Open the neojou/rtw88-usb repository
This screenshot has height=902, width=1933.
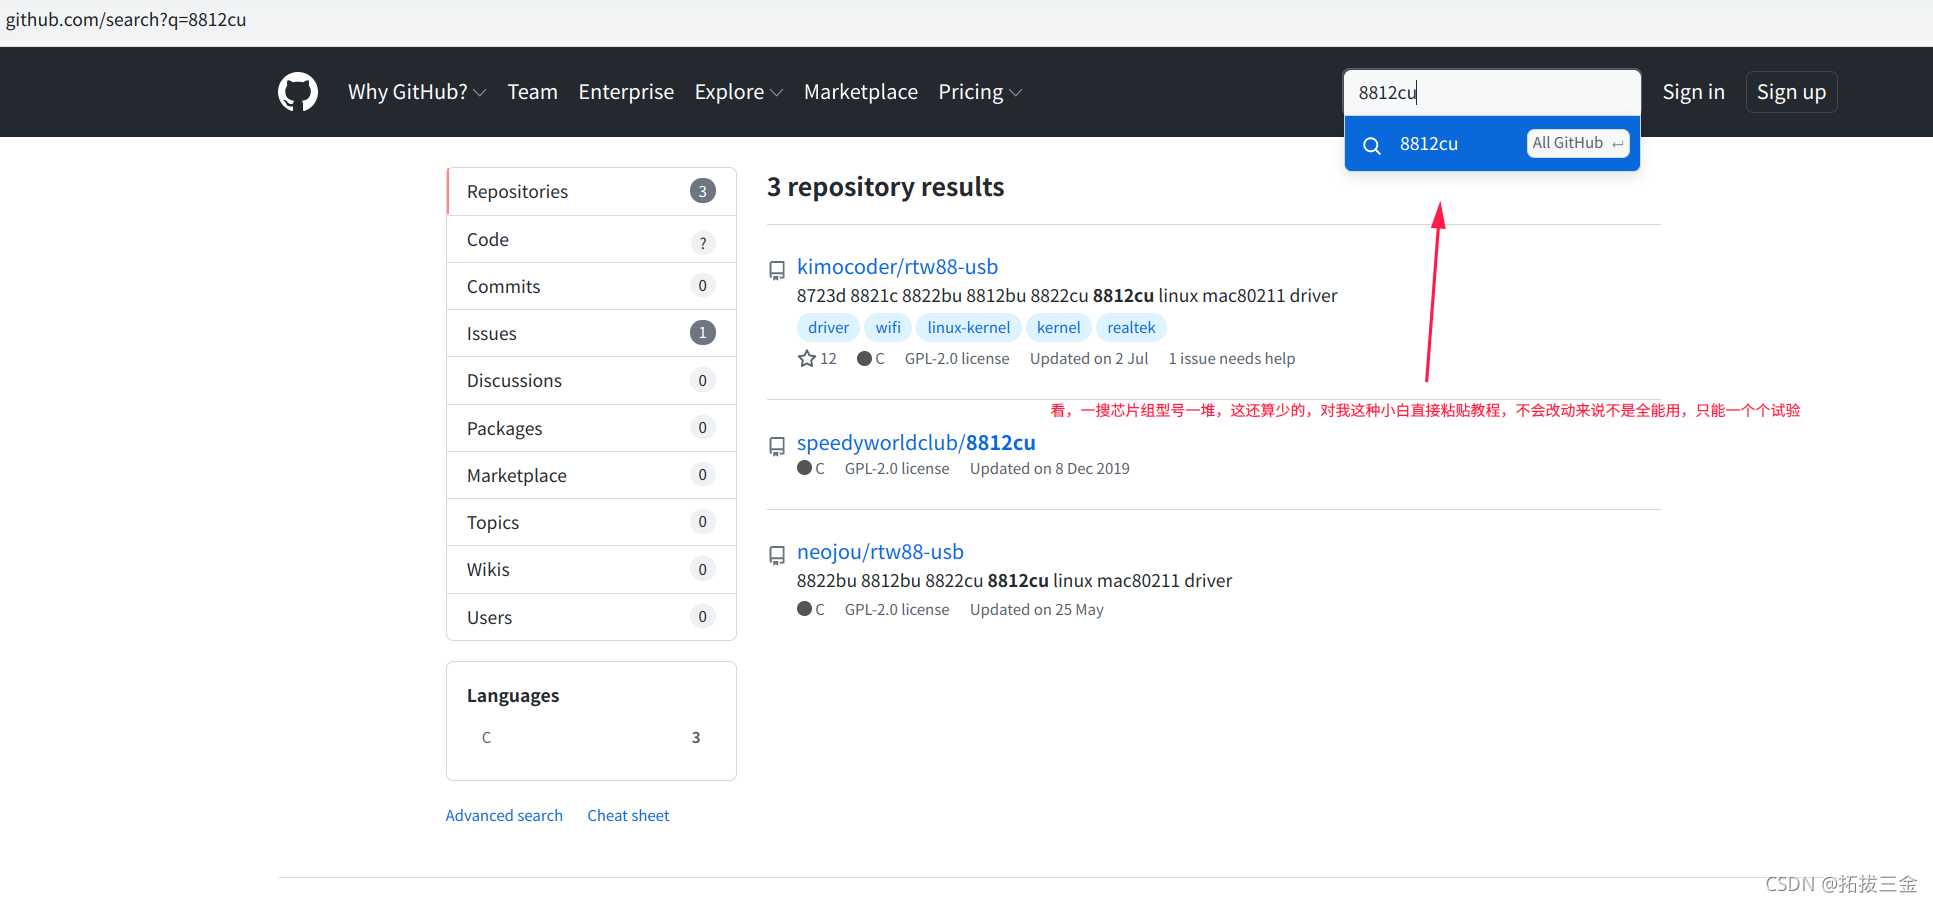pos(880,552)
